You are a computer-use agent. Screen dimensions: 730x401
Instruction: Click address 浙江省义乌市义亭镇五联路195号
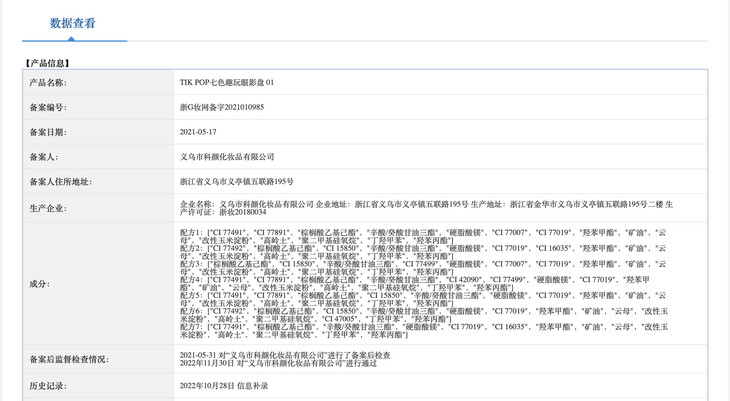237,182
